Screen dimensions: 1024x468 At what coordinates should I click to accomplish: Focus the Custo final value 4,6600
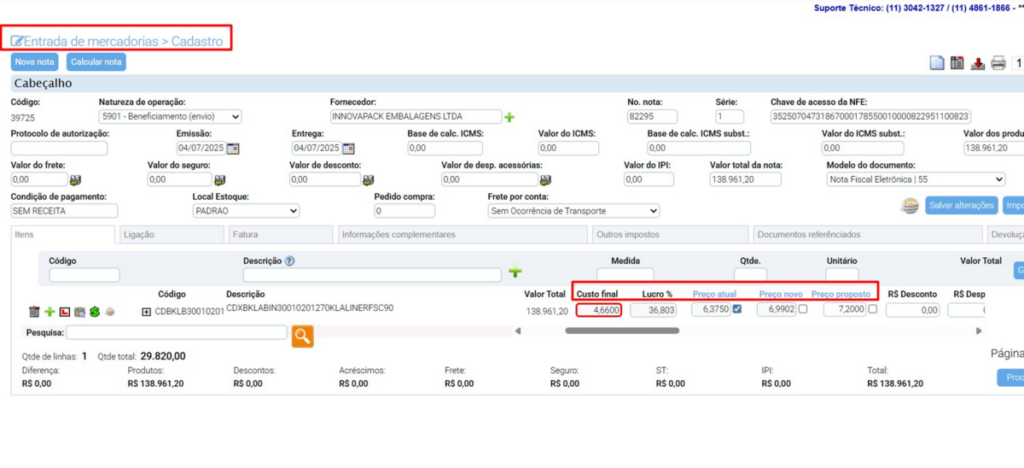pyautogui.click(x=599, y=311)
